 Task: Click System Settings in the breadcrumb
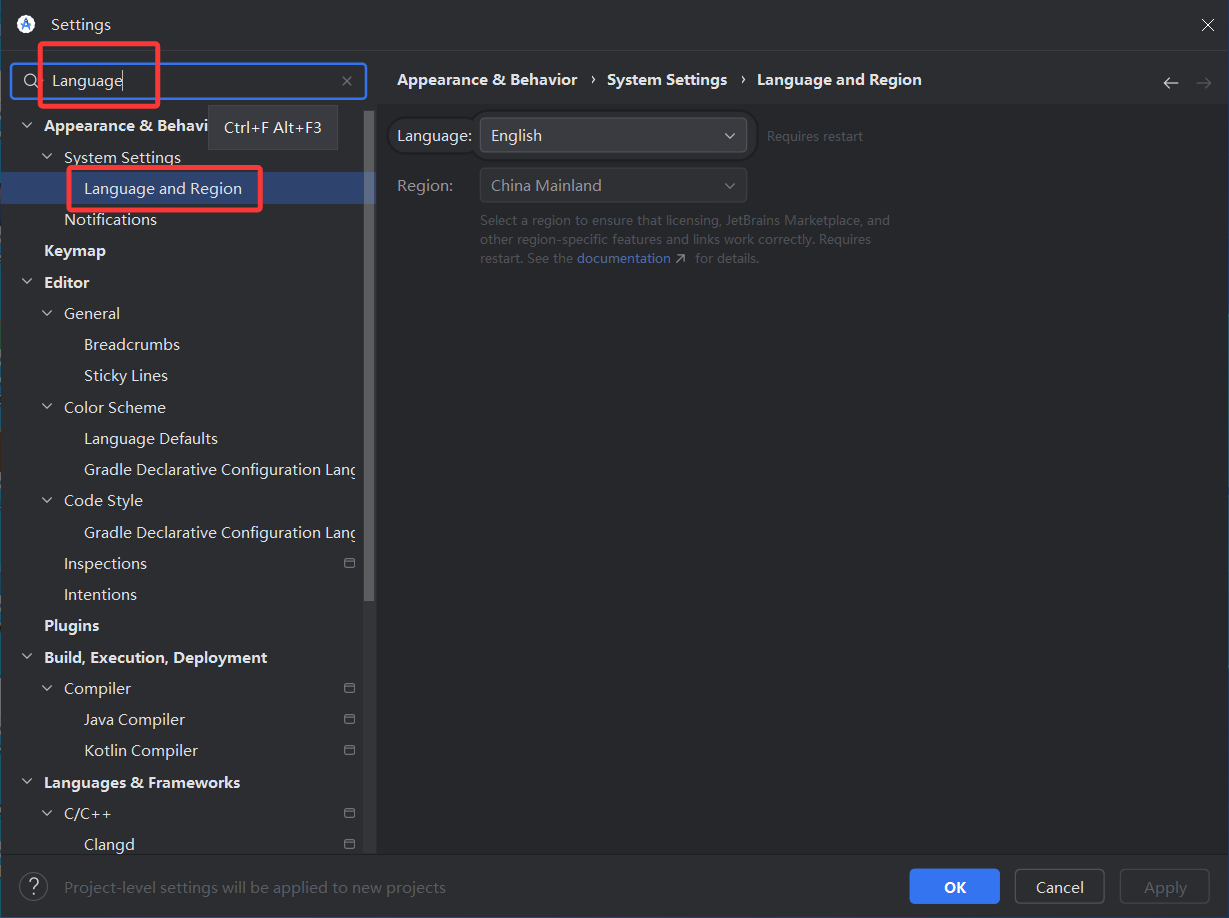coord(666,80)
